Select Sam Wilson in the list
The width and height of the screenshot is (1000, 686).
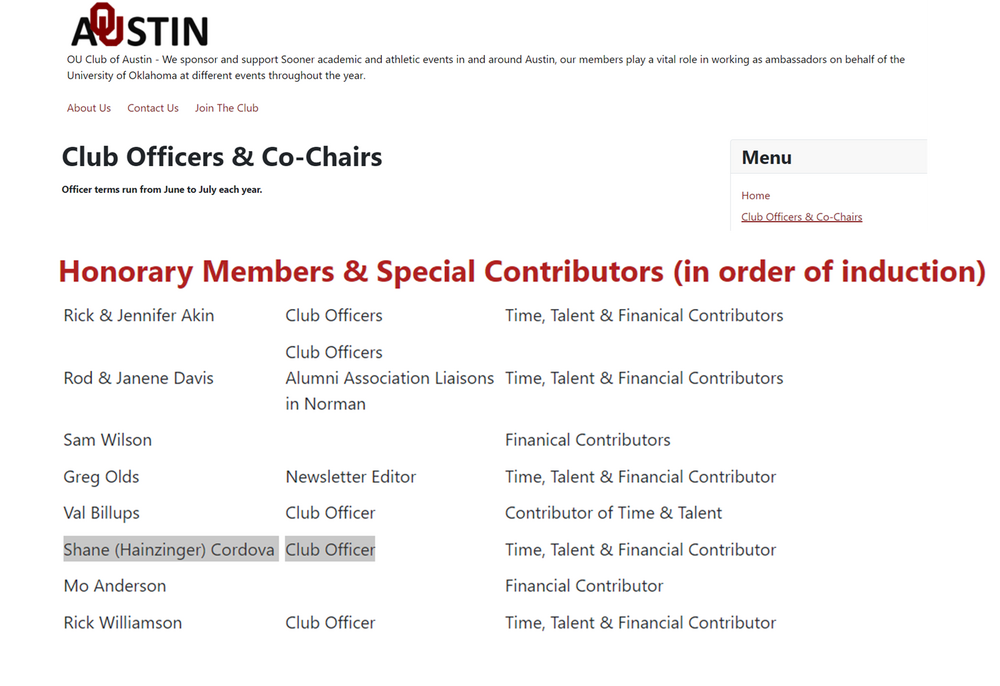point(107,440)
